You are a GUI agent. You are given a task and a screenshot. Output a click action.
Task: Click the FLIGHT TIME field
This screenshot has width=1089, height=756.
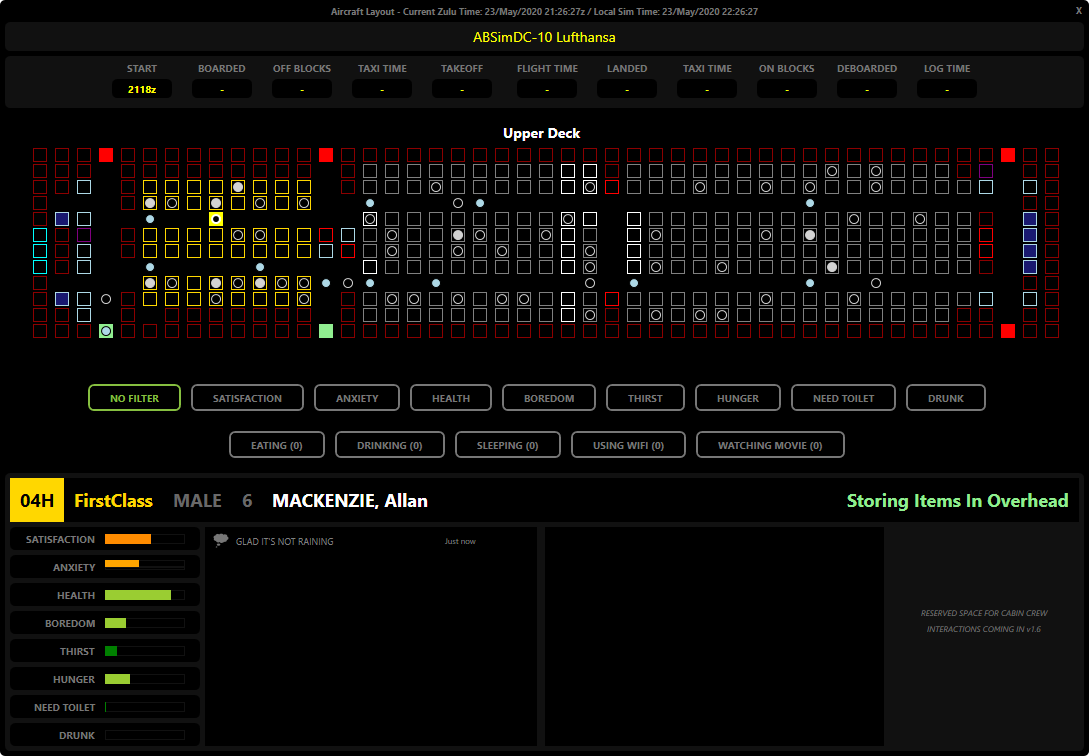coord(547,90)
